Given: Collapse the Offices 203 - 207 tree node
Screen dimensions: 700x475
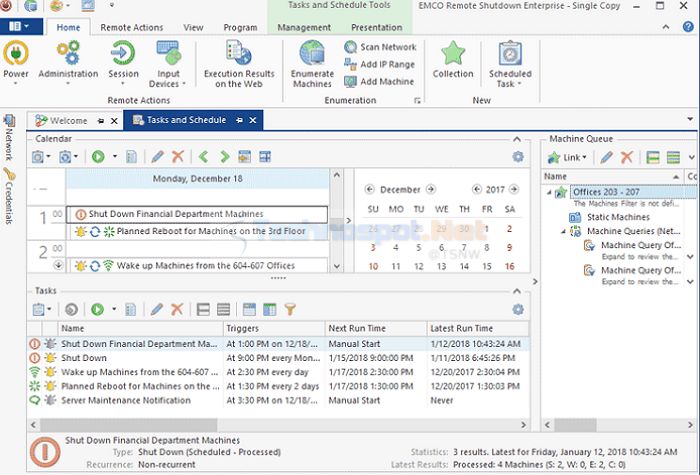Looking at the screenshot, I should tap(549, 192).
